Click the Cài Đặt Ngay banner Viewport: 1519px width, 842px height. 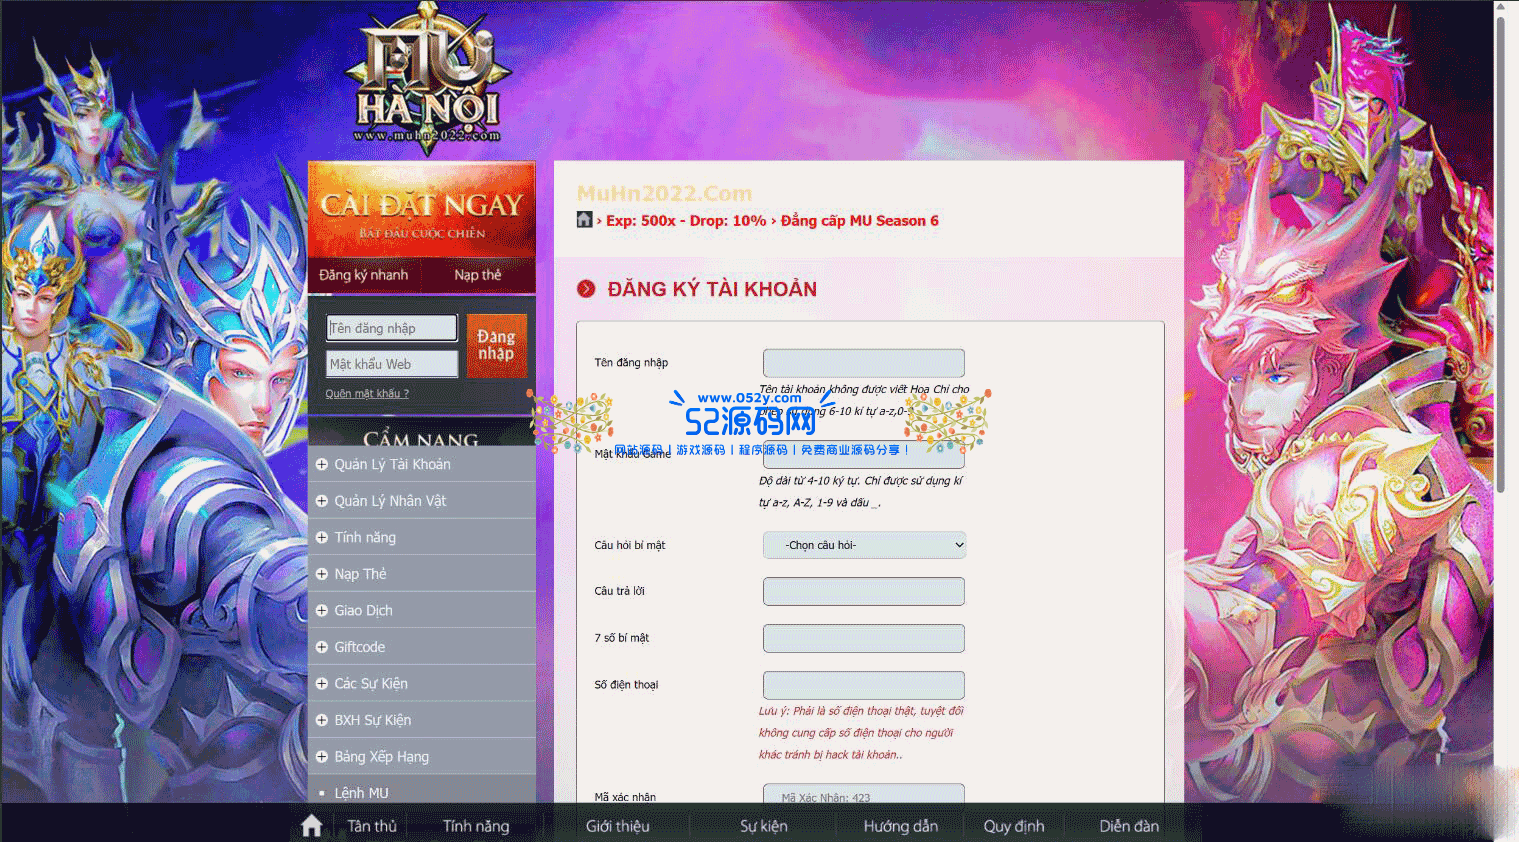pyautogui.click(x=421, y=211)
